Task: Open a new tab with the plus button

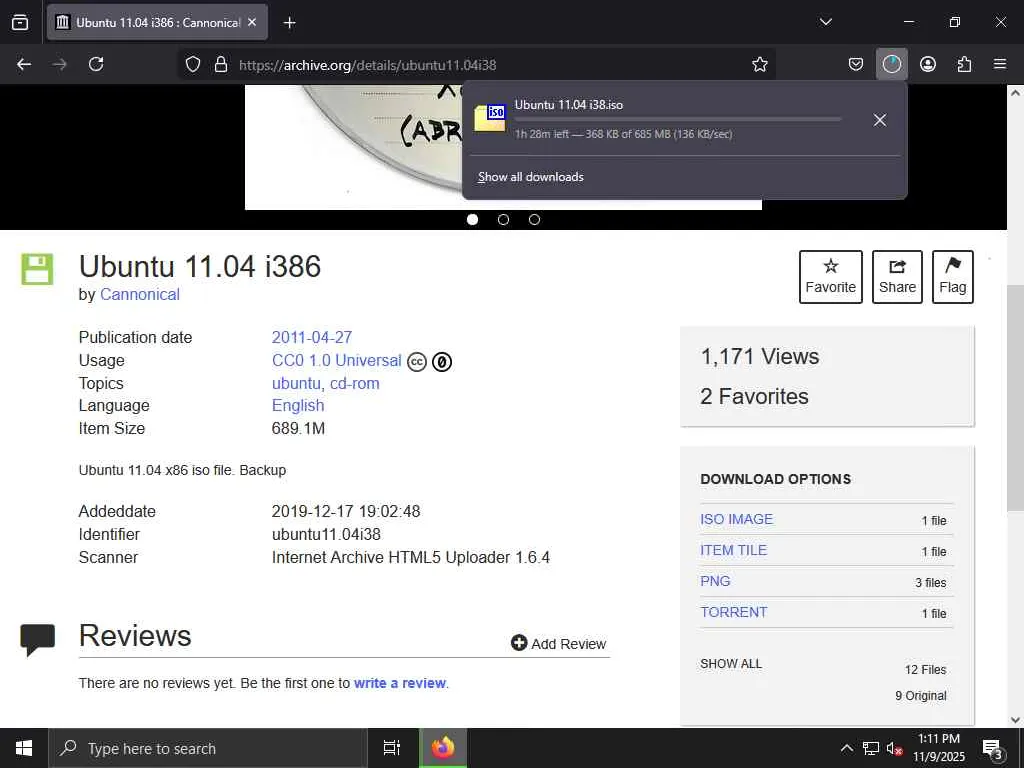Action: point(289,23)
